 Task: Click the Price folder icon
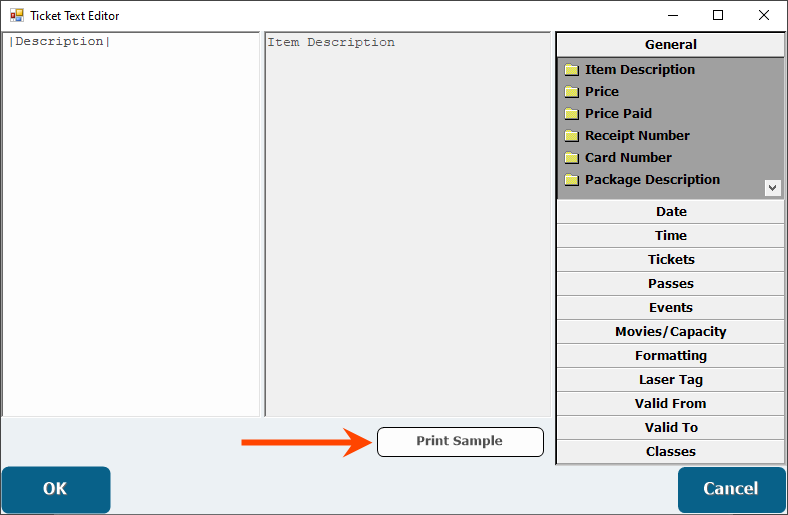[x=571, y=92]
